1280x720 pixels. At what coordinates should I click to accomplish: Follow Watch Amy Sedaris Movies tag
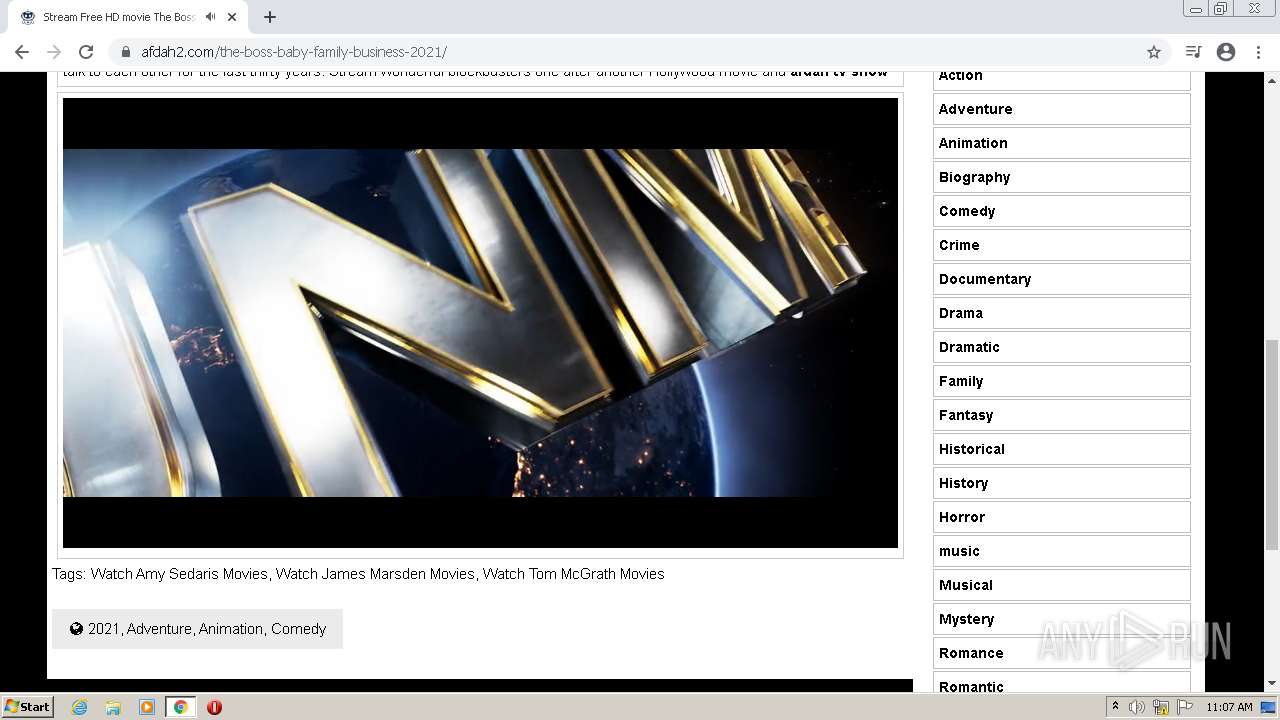pos(179,574)
